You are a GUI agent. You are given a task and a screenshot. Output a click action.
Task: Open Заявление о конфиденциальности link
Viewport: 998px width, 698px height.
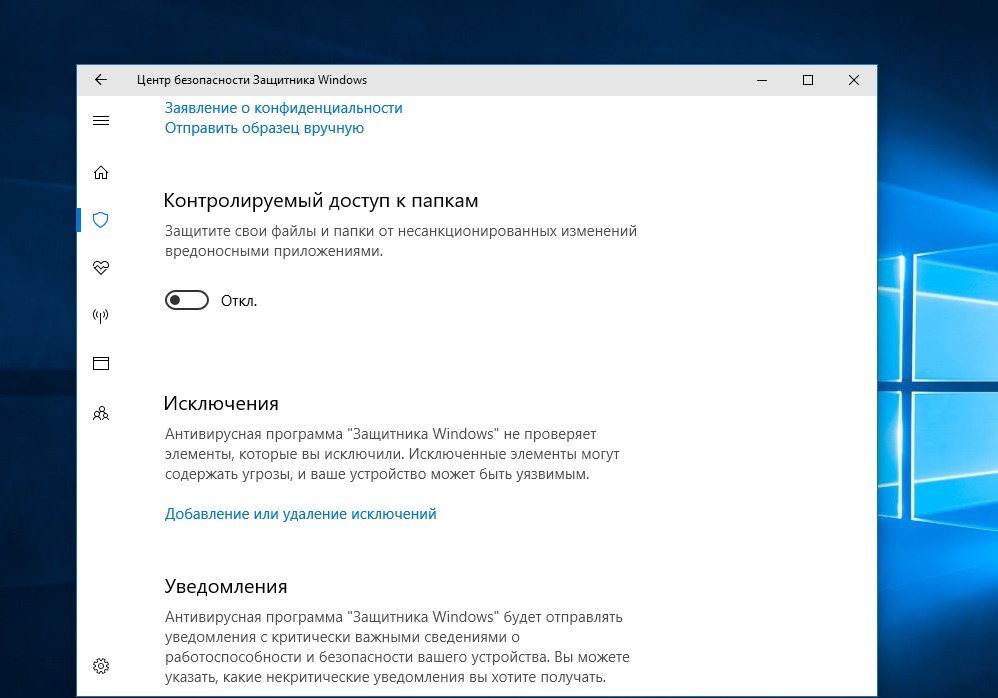pos(283,108)
